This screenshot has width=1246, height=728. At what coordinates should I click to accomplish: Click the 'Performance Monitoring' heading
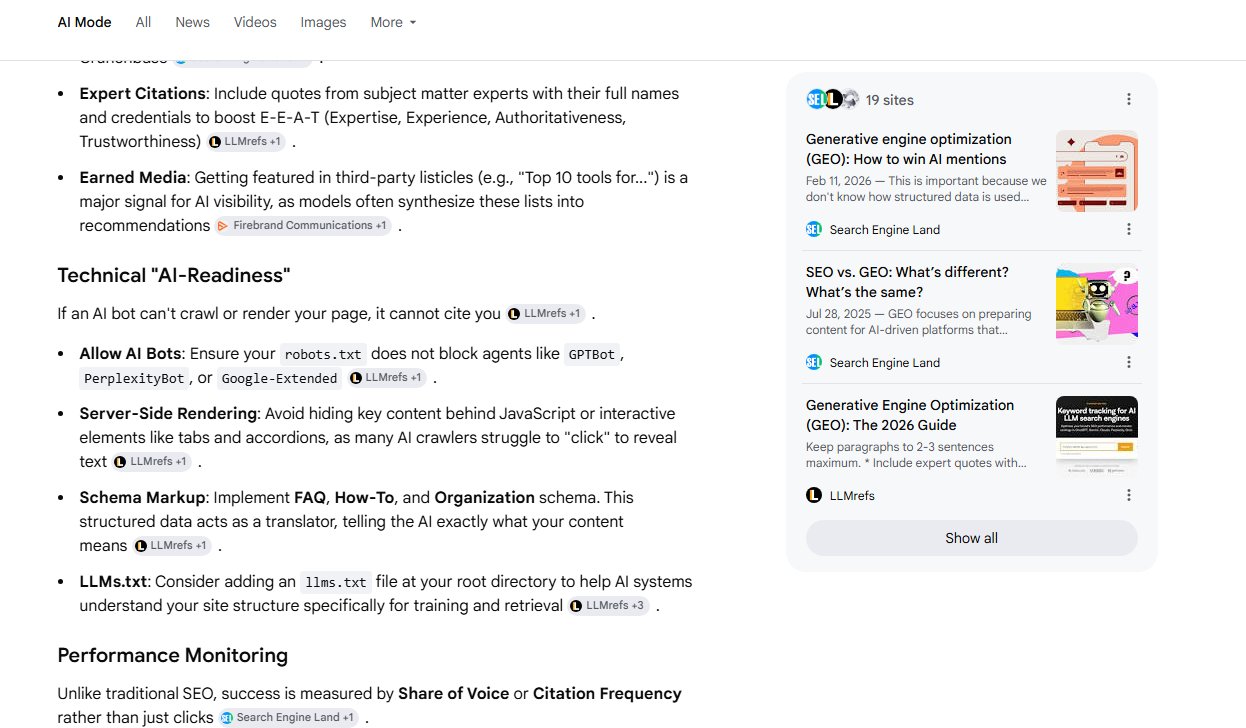(x=172, y=655)
